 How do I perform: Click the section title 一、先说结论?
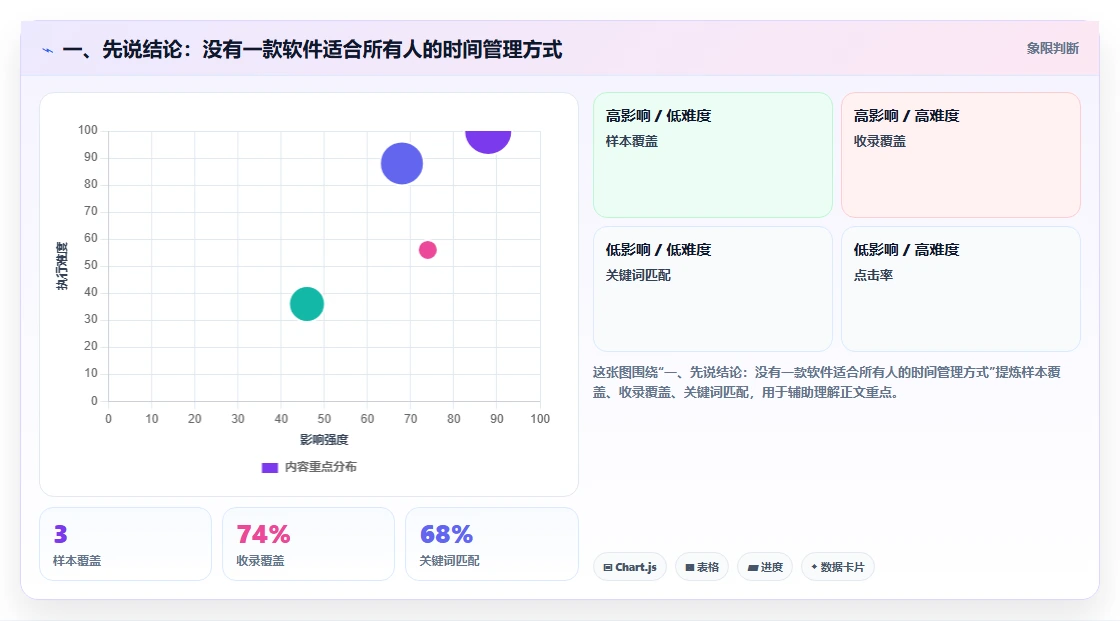point(312,50)
